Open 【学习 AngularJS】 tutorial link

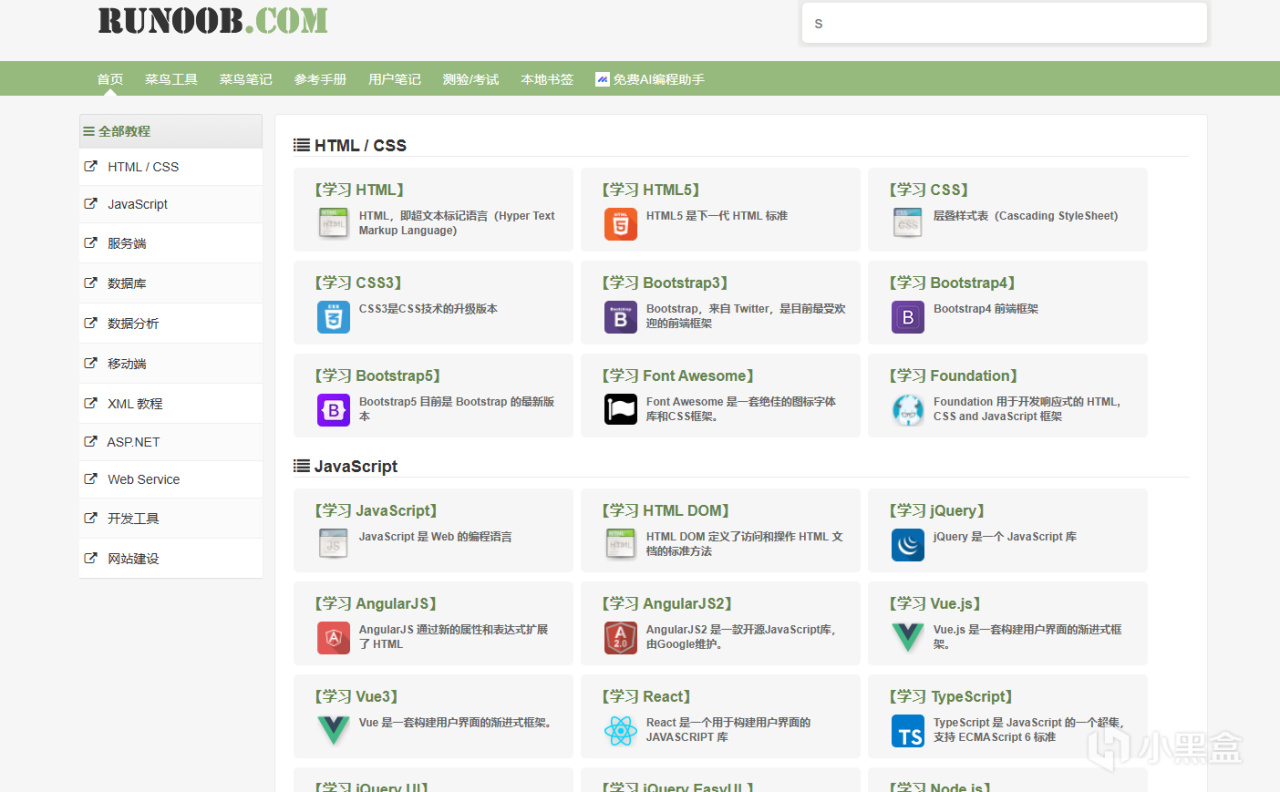click(x=376, y=604)
